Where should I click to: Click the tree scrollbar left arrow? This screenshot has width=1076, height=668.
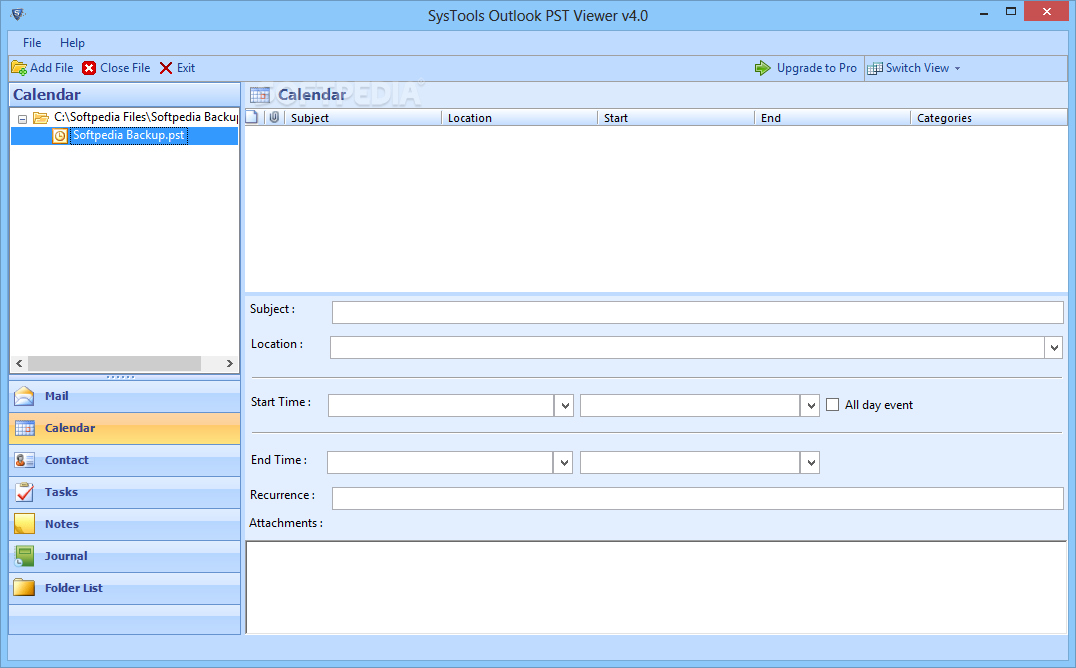click(19, 363)
